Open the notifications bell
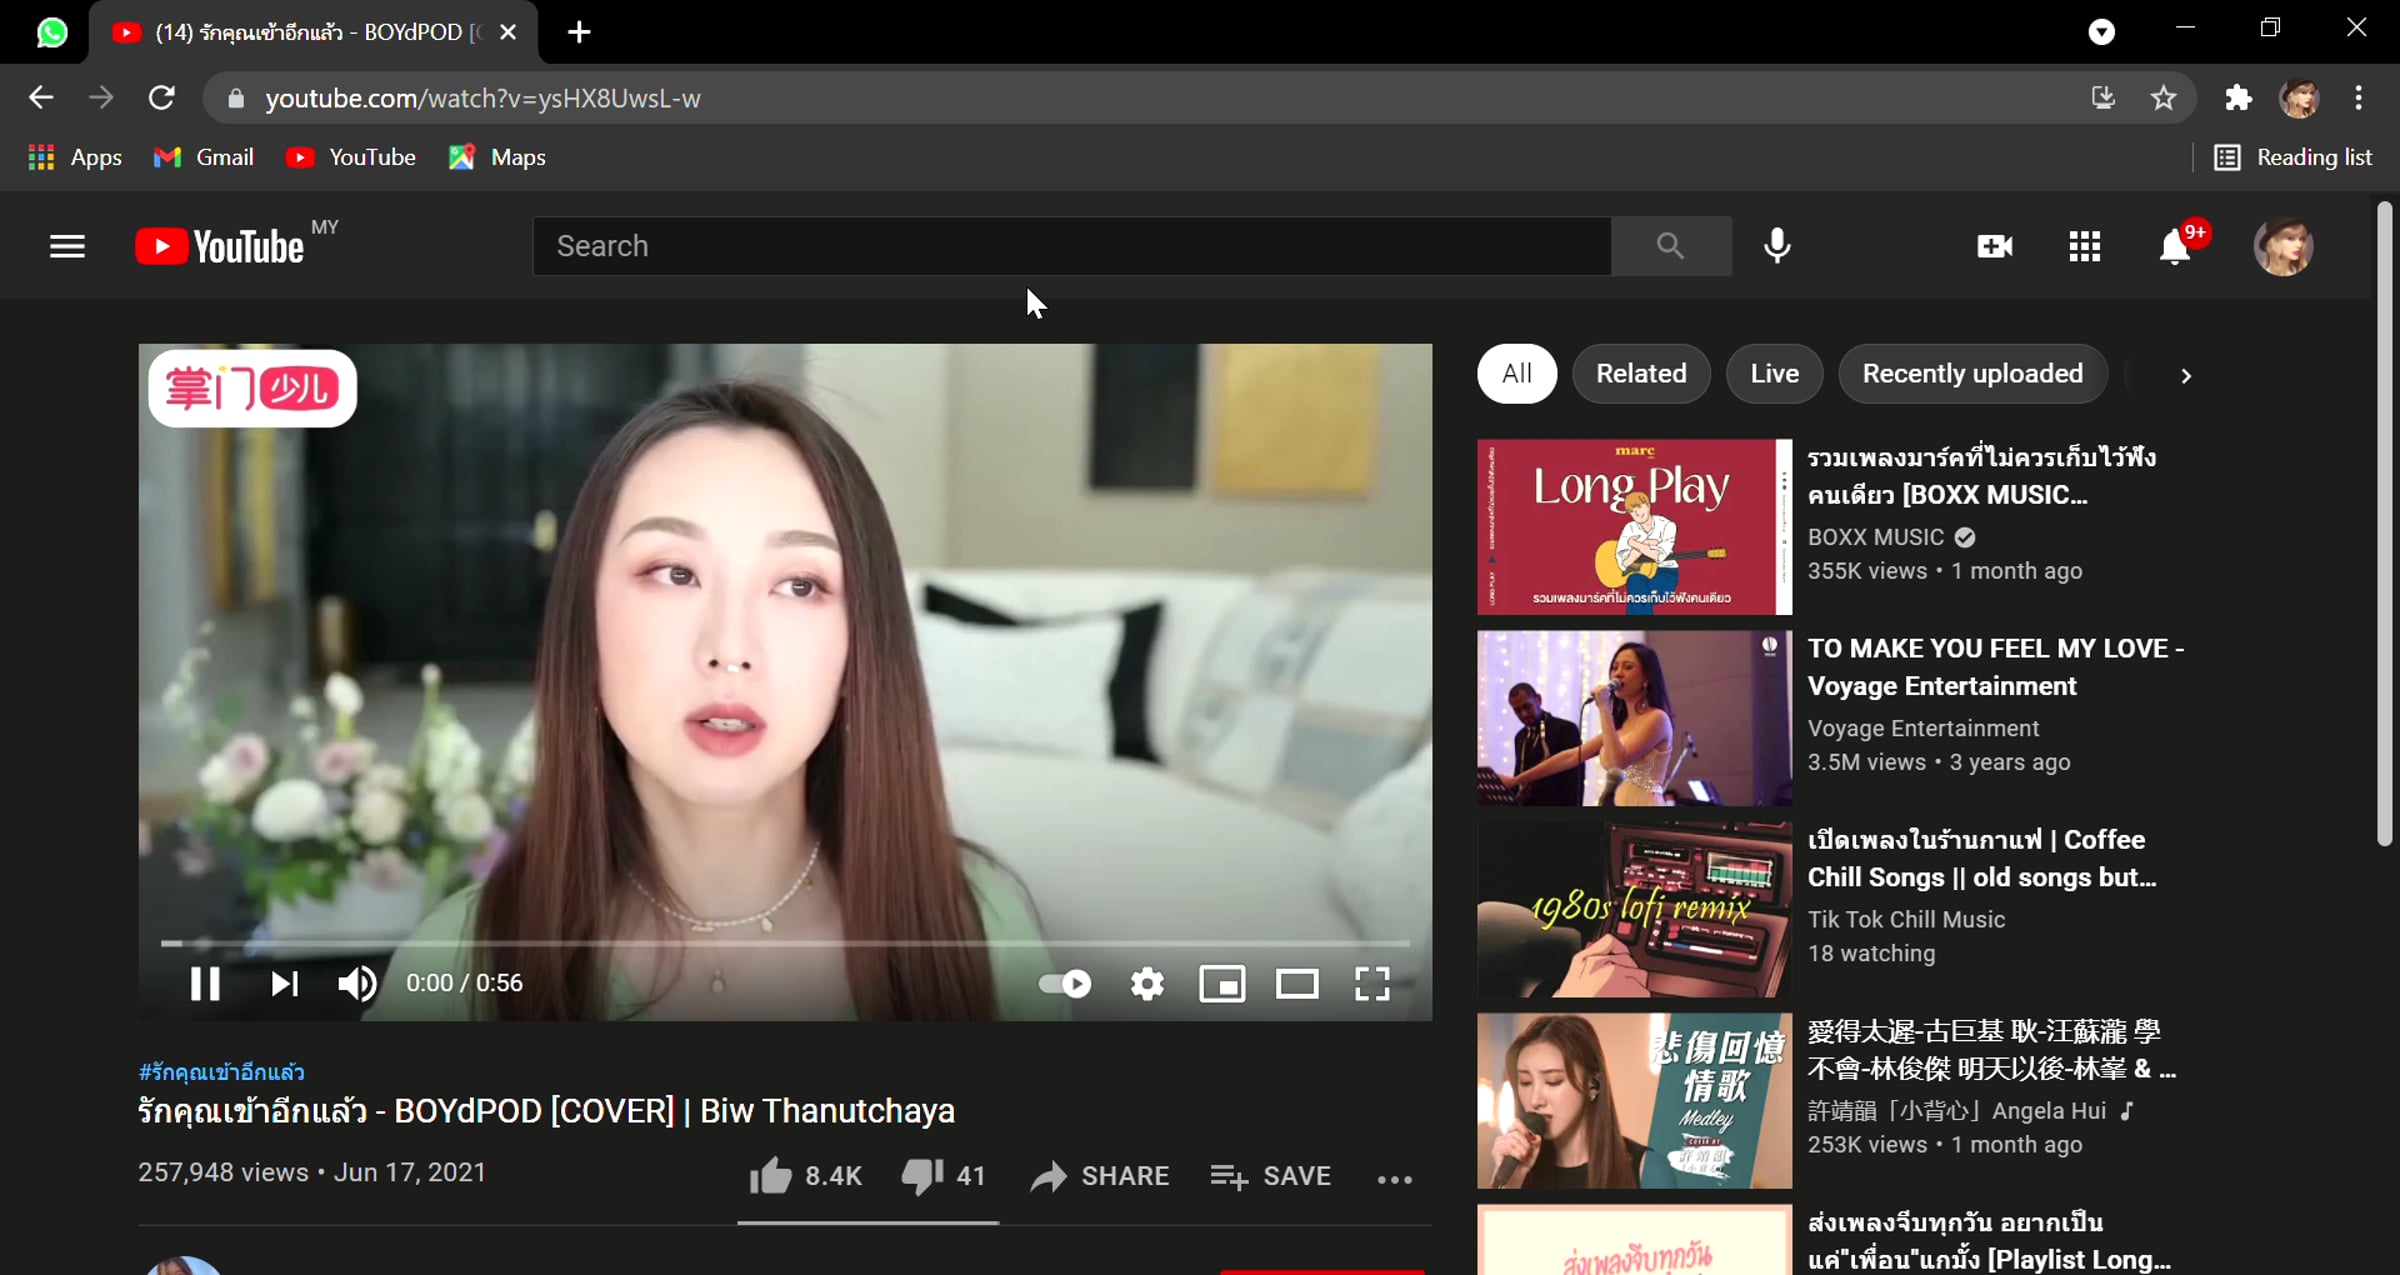The height and width of the screenshot is (1275, 2400). [2174, 246]
